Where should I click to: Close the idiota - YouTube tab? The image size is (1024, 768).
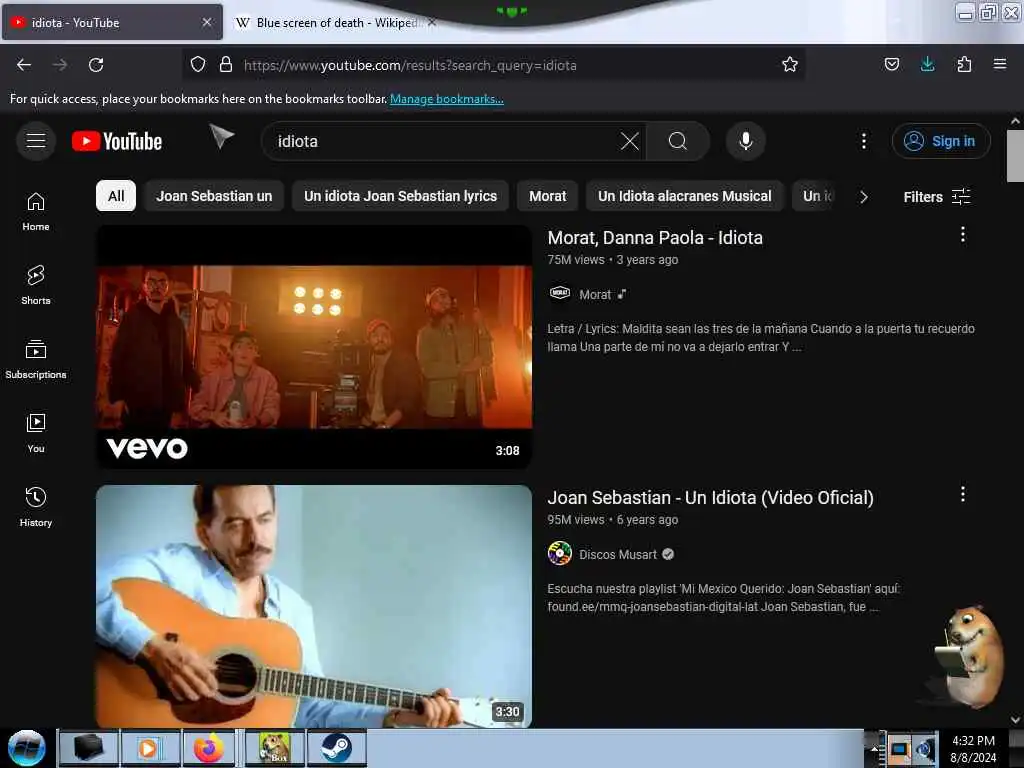coord(207,22)
